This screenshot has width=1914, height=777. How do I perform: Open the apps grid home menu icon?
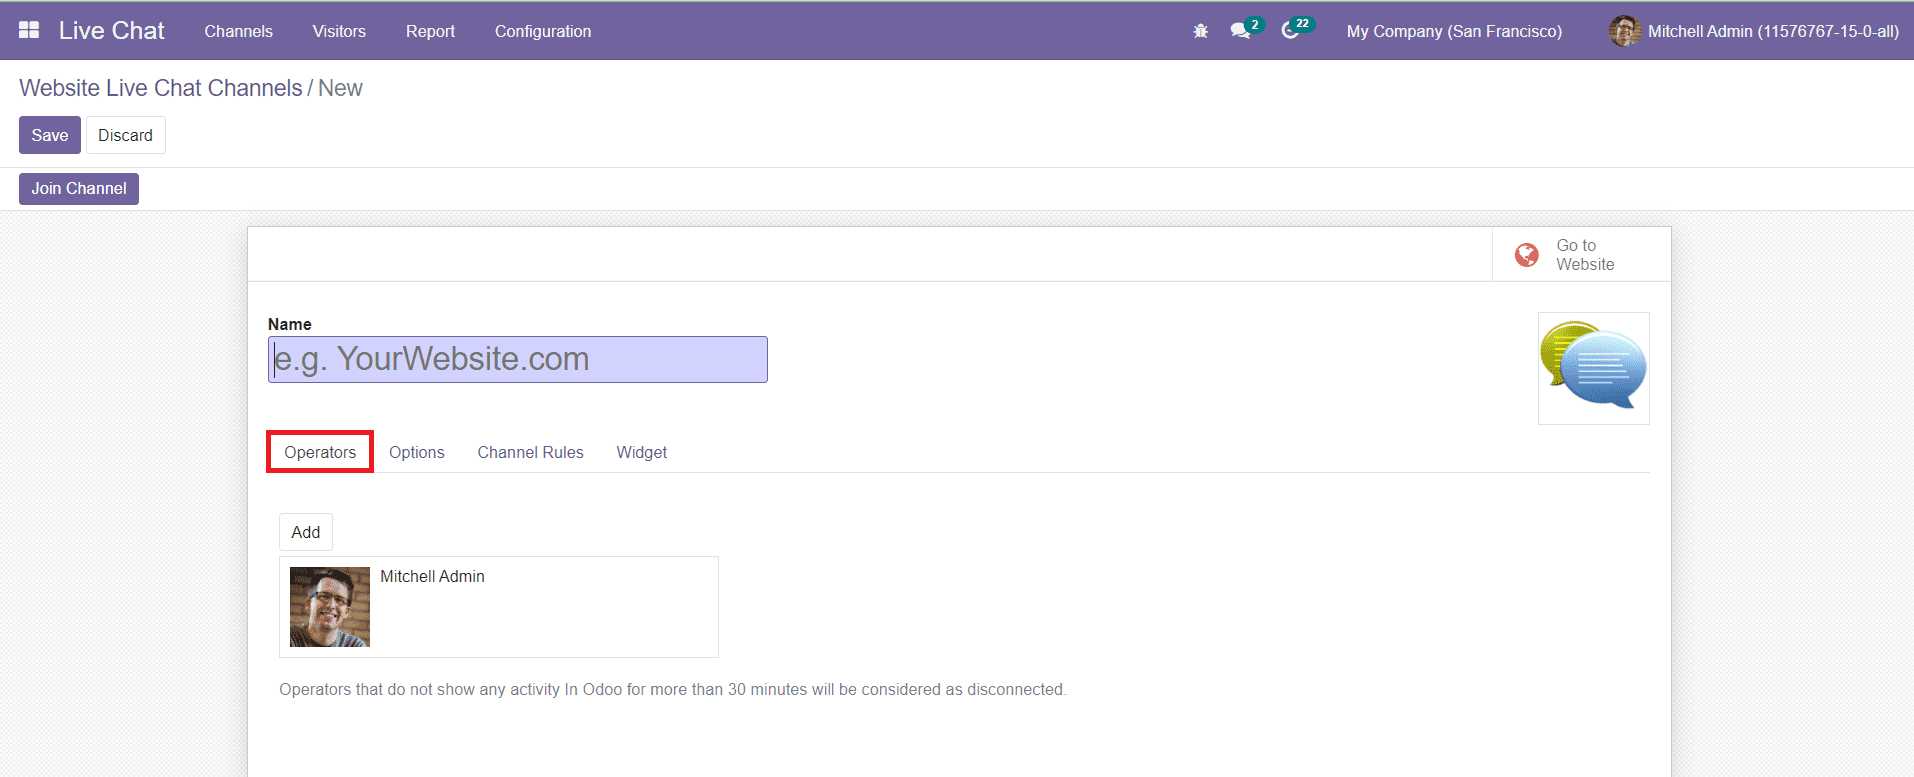[29, 31]
